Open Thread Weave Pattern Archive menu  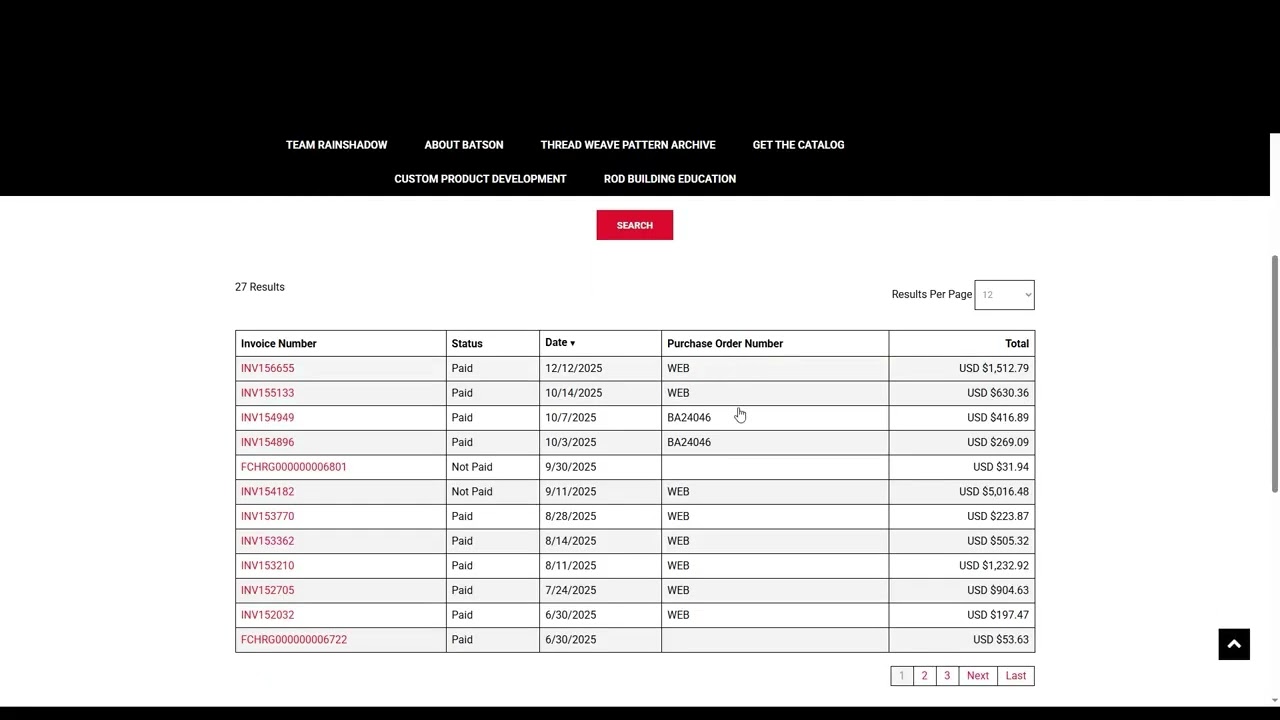pyautogui.click(x=628, y=145)
